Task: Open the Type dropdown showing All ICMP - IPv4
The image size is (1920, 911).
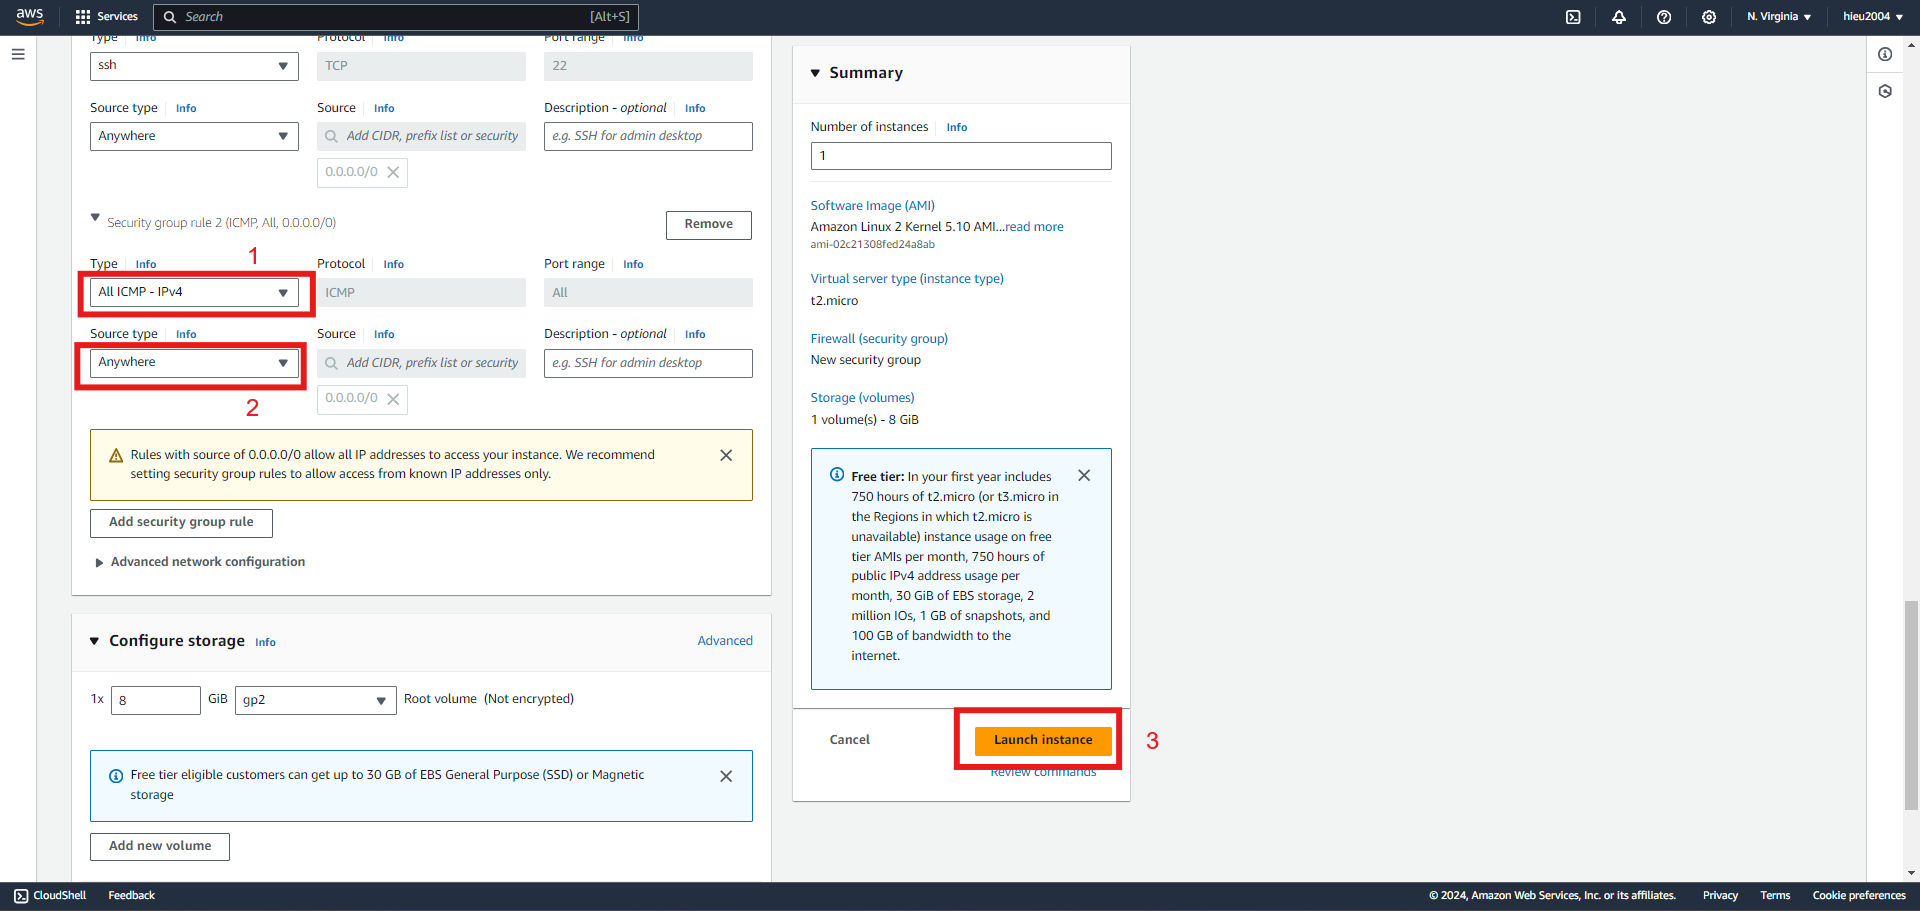Action: coord(194,292)
